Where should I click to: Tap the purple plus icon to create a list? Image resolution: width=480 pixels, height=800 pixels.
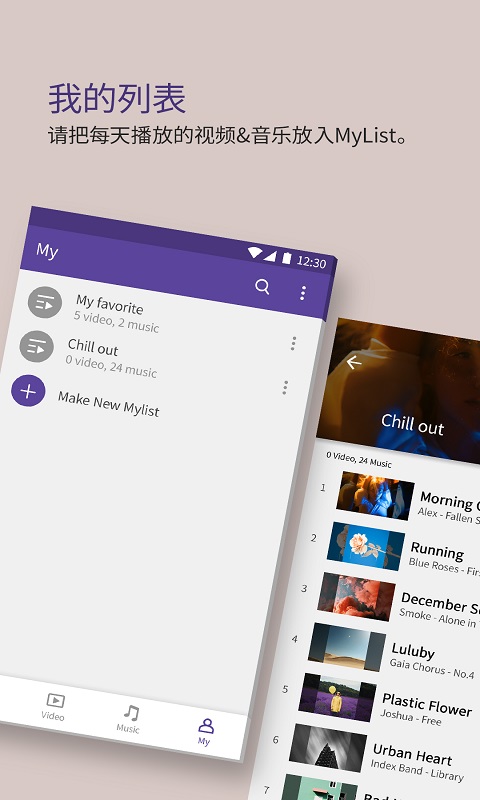point(28,391)
